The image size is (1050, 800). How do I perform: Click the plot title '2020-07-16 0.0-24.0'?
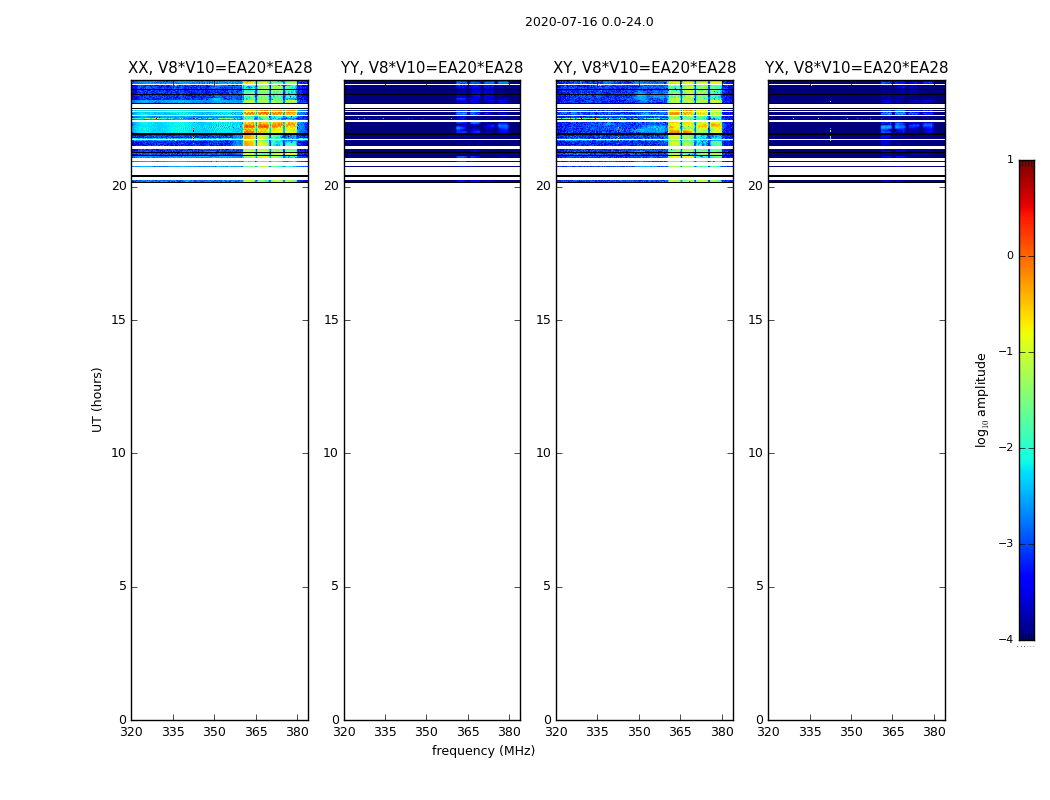pyautogui.click(x=589, y=22)
